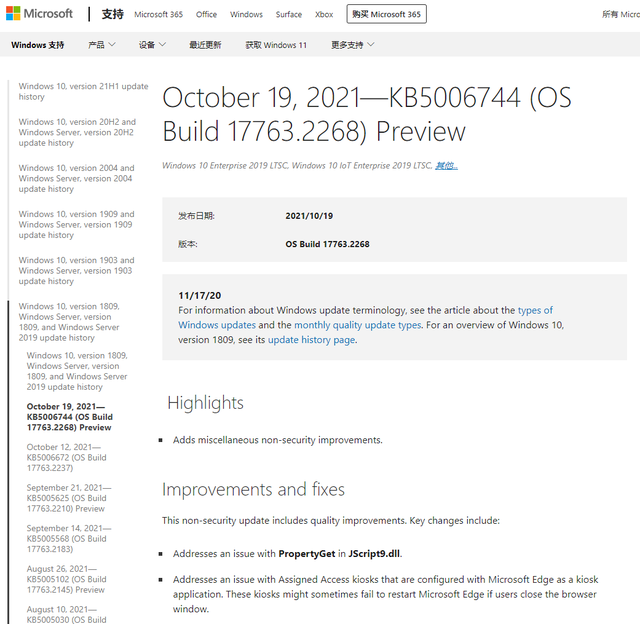The width and height of the screenshot is (640, 624).
Task: Click the Improvements and fixes heading
Action: tap(253, 489)
